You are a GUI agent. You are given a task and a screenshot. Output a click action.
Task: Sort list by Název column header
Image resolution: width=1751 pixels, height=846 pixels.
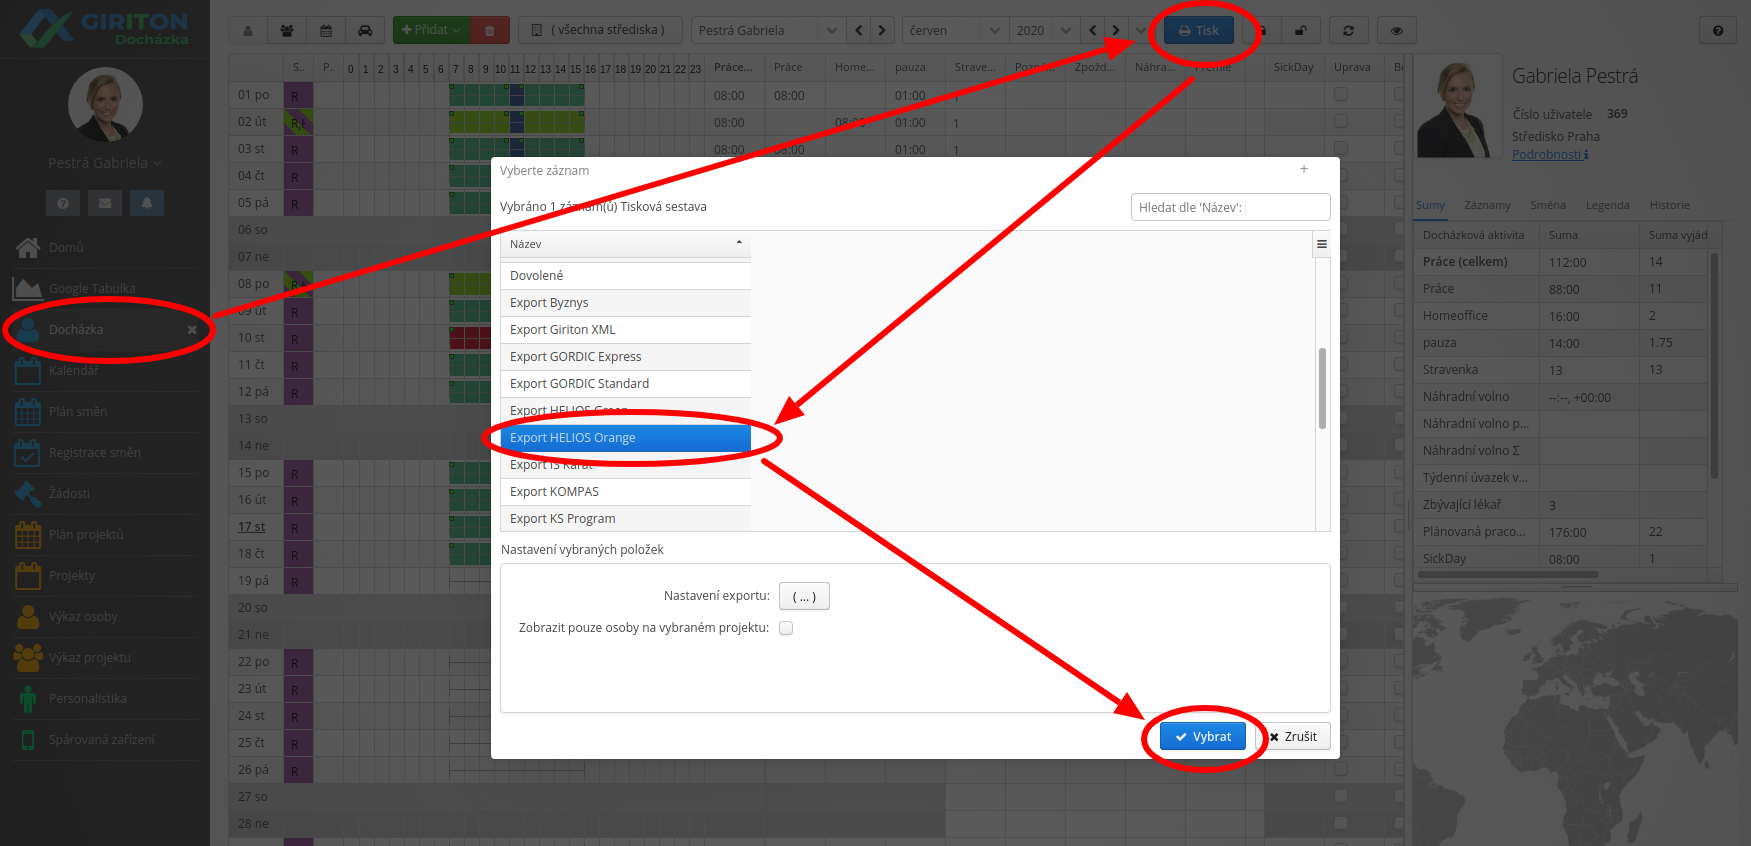pyautogui.click(x=626, y=244)
